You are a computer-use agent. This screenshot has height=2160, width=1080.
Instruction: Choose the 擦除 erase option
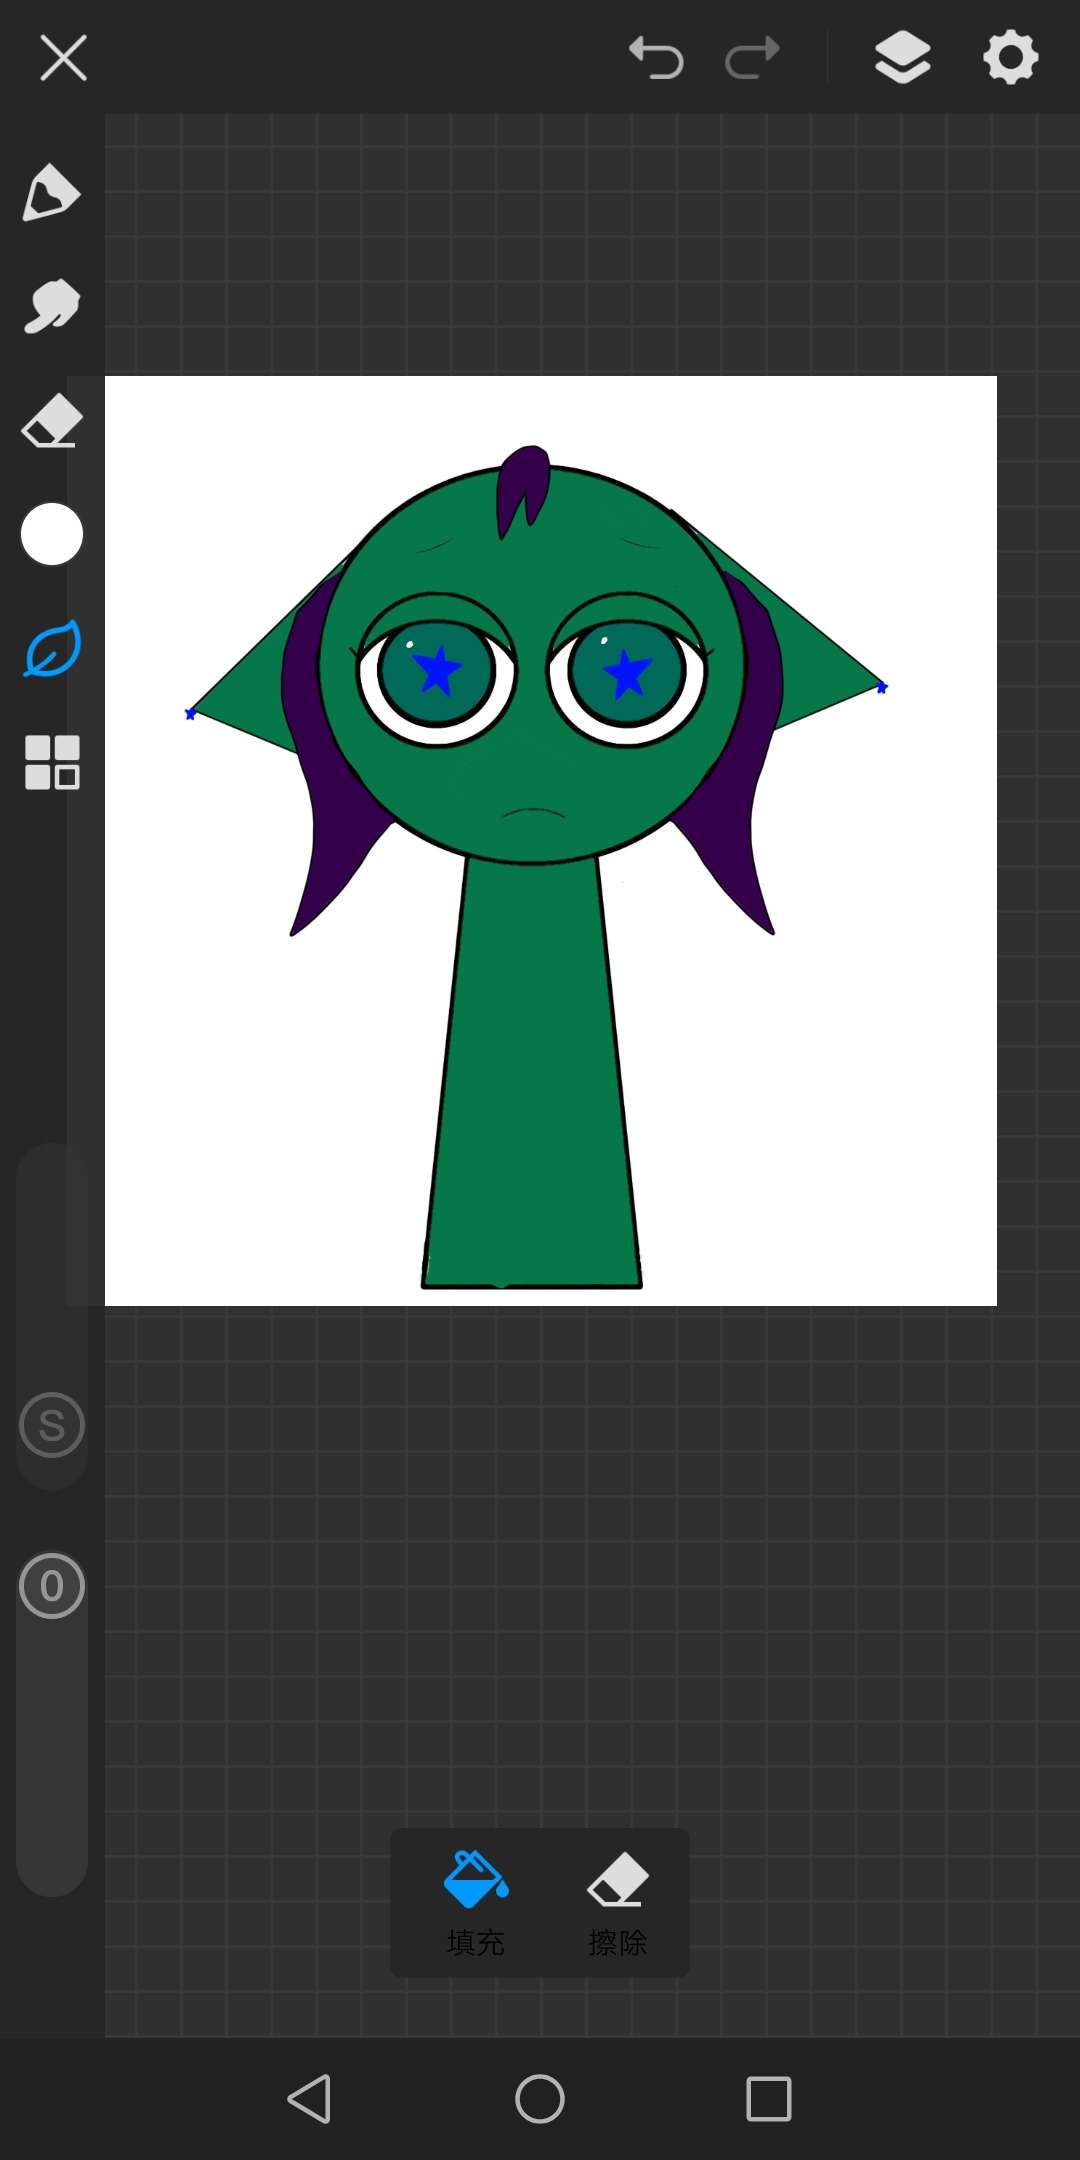[x=618, y=1903]
